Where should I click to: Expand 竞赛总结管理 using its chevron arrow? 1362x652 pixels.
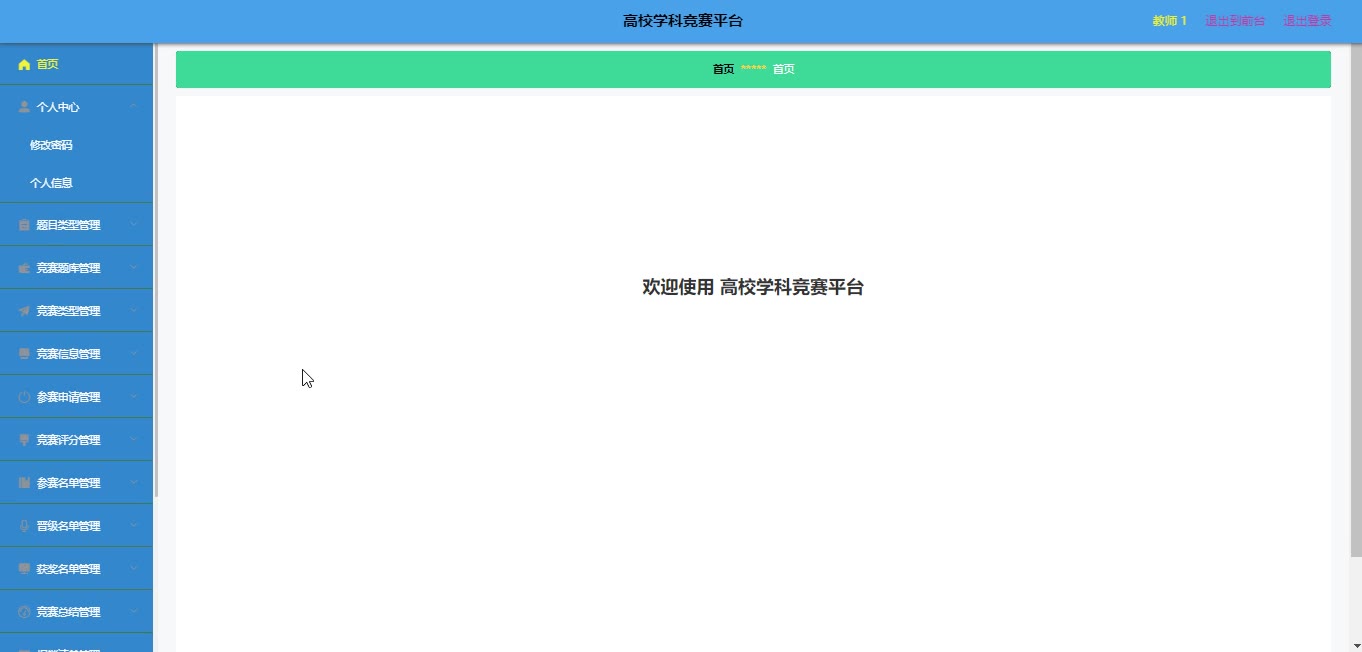133,612
